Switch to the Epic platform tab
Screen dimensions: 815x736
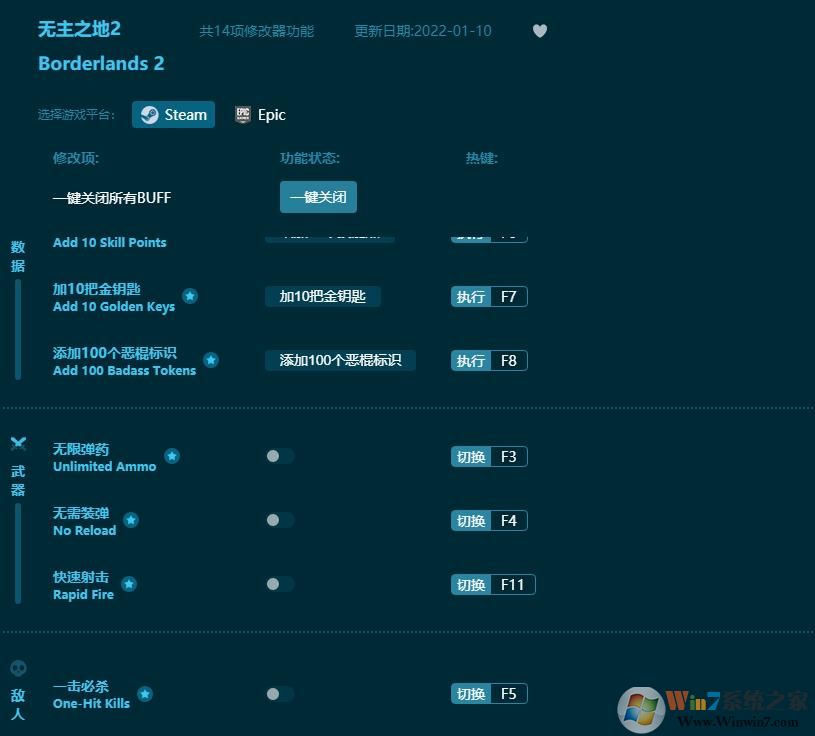point(259,114)
